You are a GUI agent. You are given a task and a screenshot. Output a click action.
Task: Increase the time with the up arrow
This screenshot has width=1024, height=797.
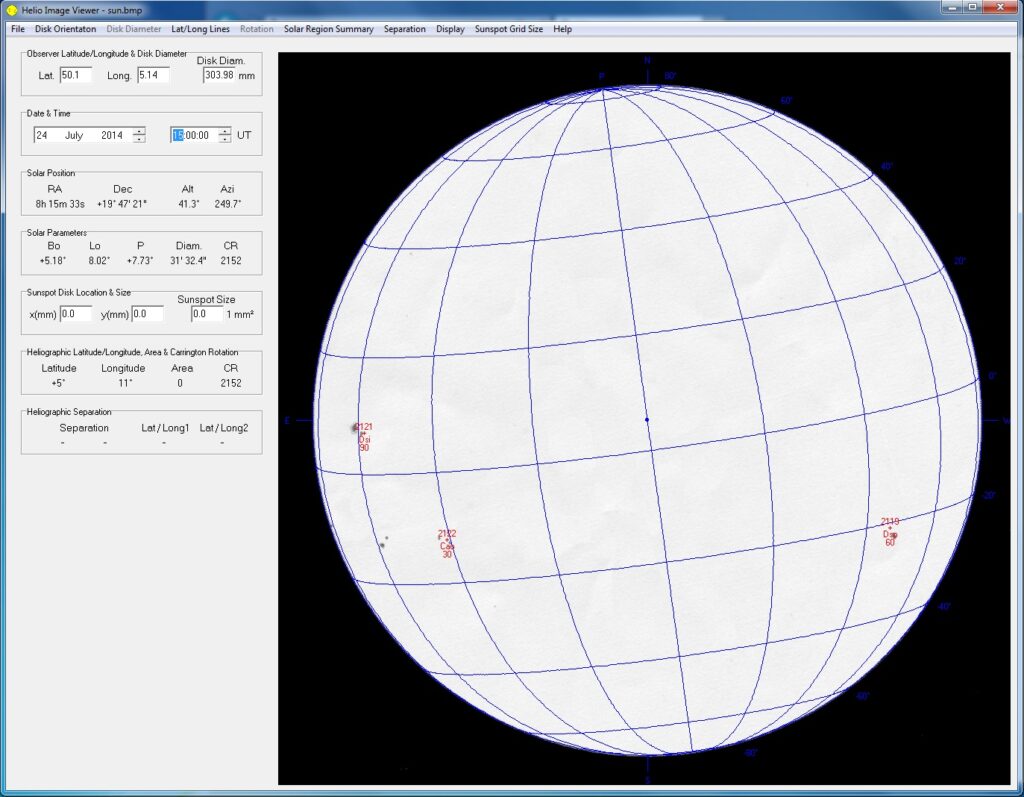(x=225, y=130)
